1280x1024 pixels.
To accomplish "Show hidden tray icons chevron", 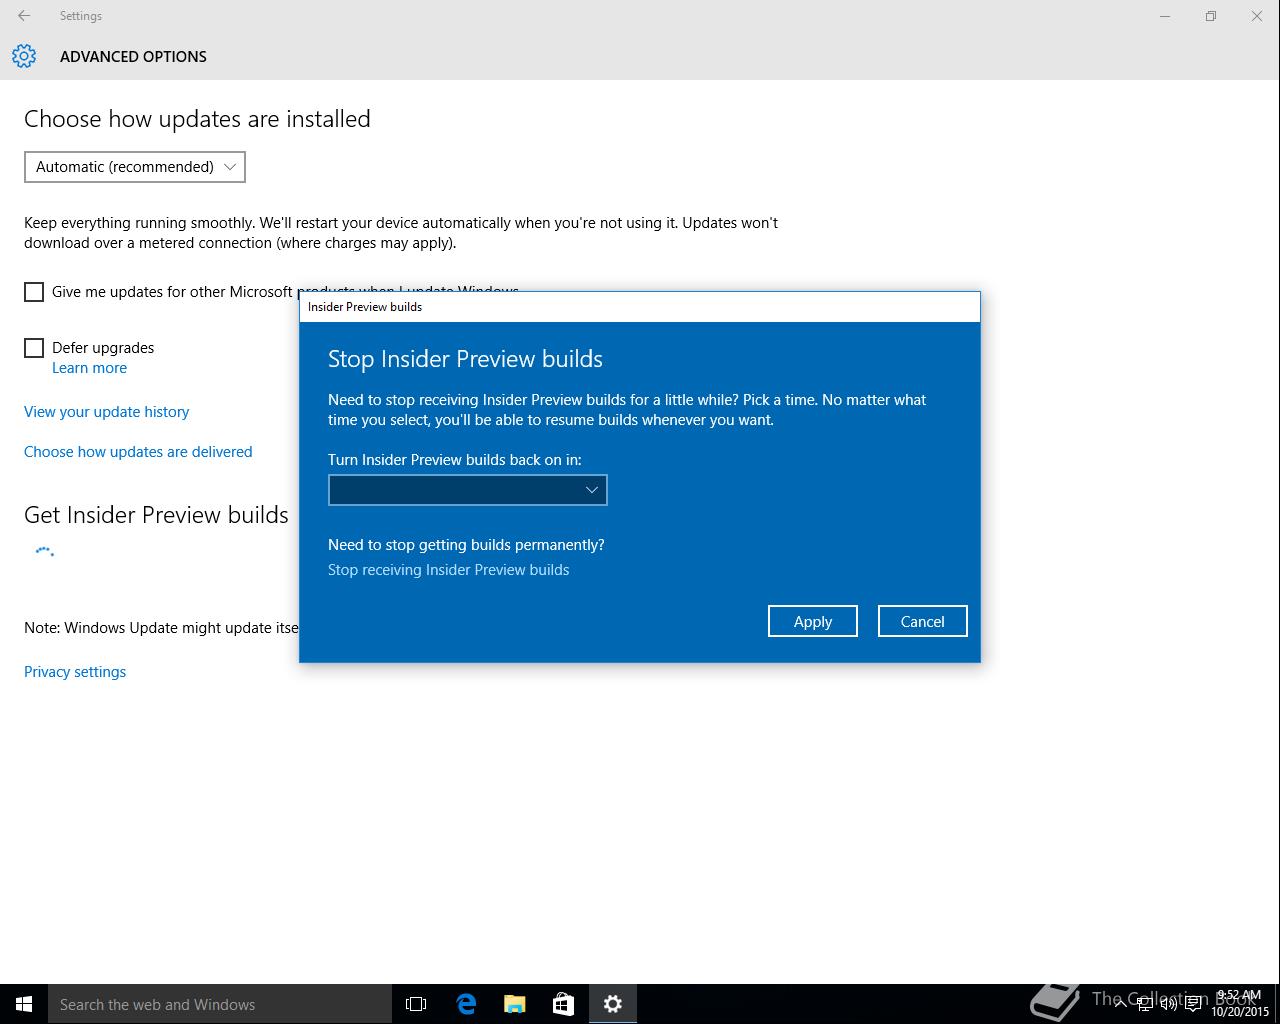I will coord(1120,1004).
